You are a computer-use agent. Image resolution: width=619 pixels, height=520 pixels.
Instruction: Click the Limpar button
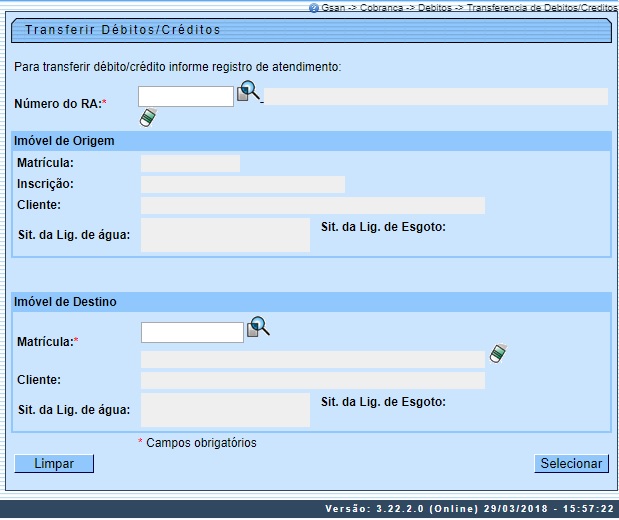pyautogui.click(x=54, y=464)
